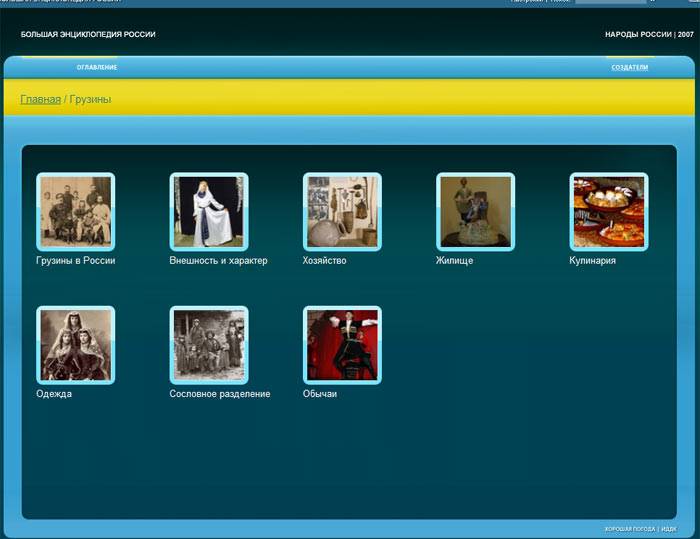700x539 pixels.
Task: Open the Внешность и характер thumbnail image
Action: 209,212
